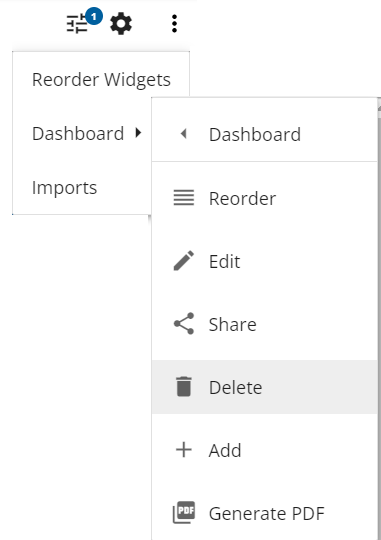Expand the Dashboard submenu arrow
The image size is (381, 540).
point(138,133)
